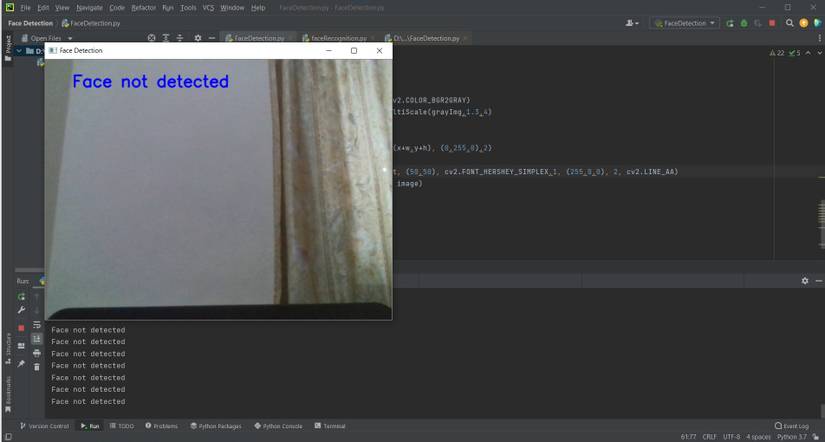The width and height of the screenshot is (825, 442).
Task: Go to previous highlighted error arrow
Action: coord(808,53)
